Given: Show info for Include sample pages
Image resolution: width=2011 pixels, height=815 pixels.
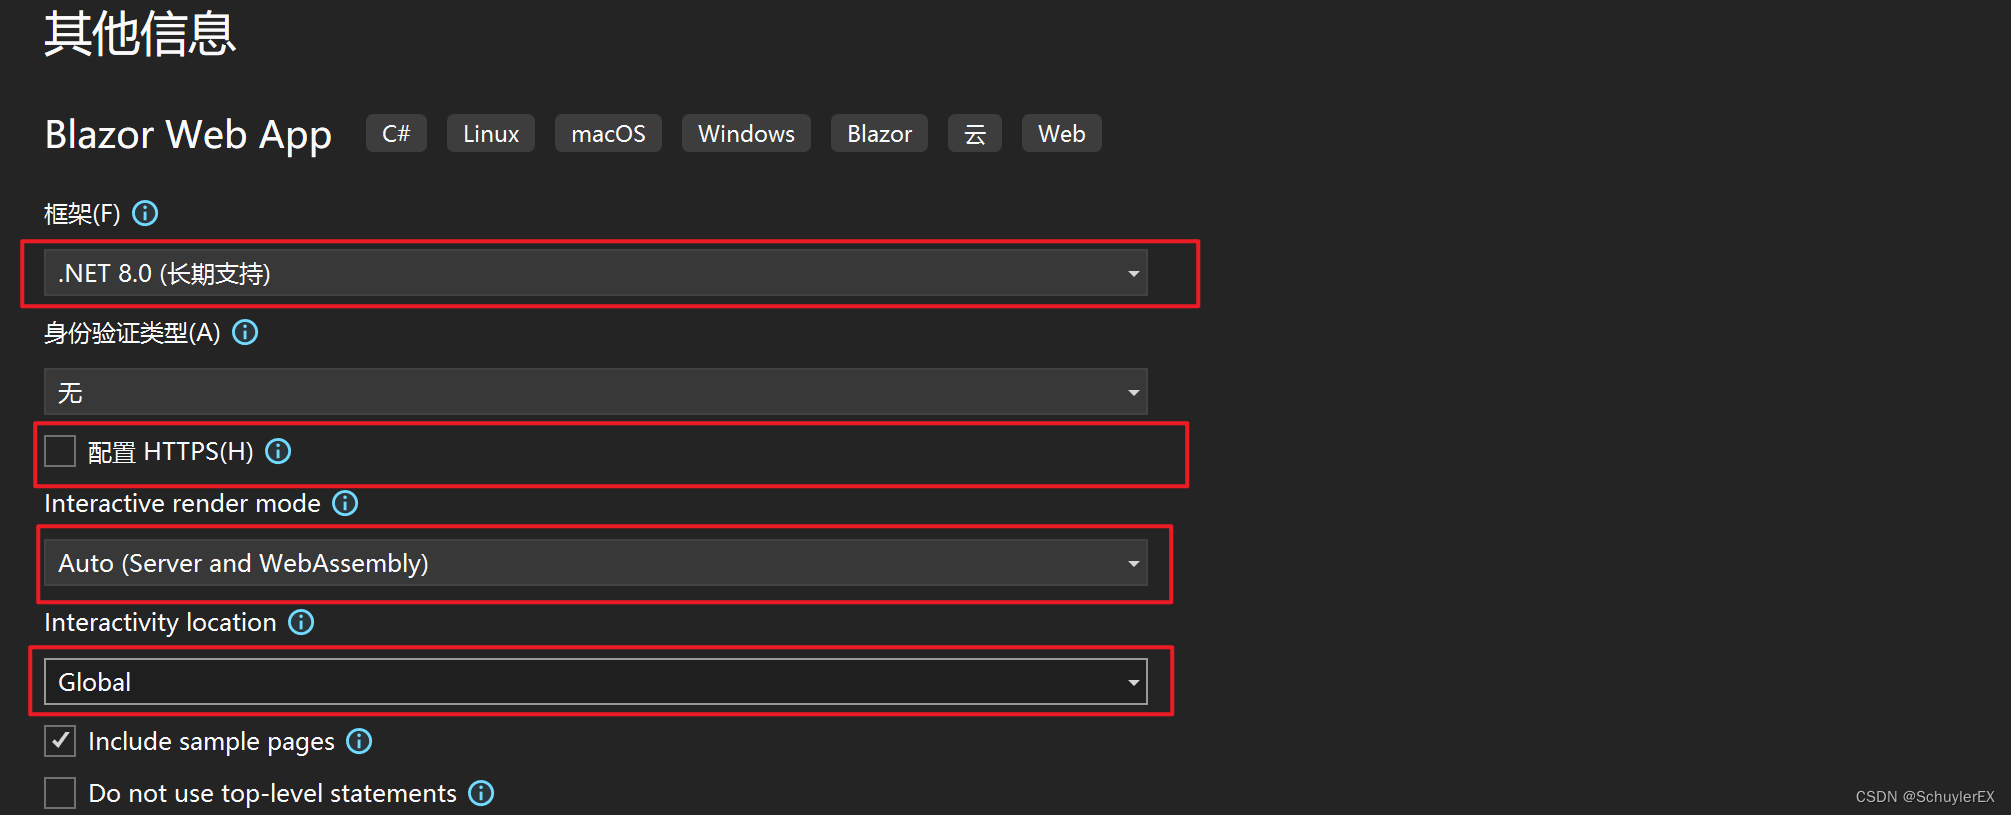Looking at the screenshot, I should [359, 741].
